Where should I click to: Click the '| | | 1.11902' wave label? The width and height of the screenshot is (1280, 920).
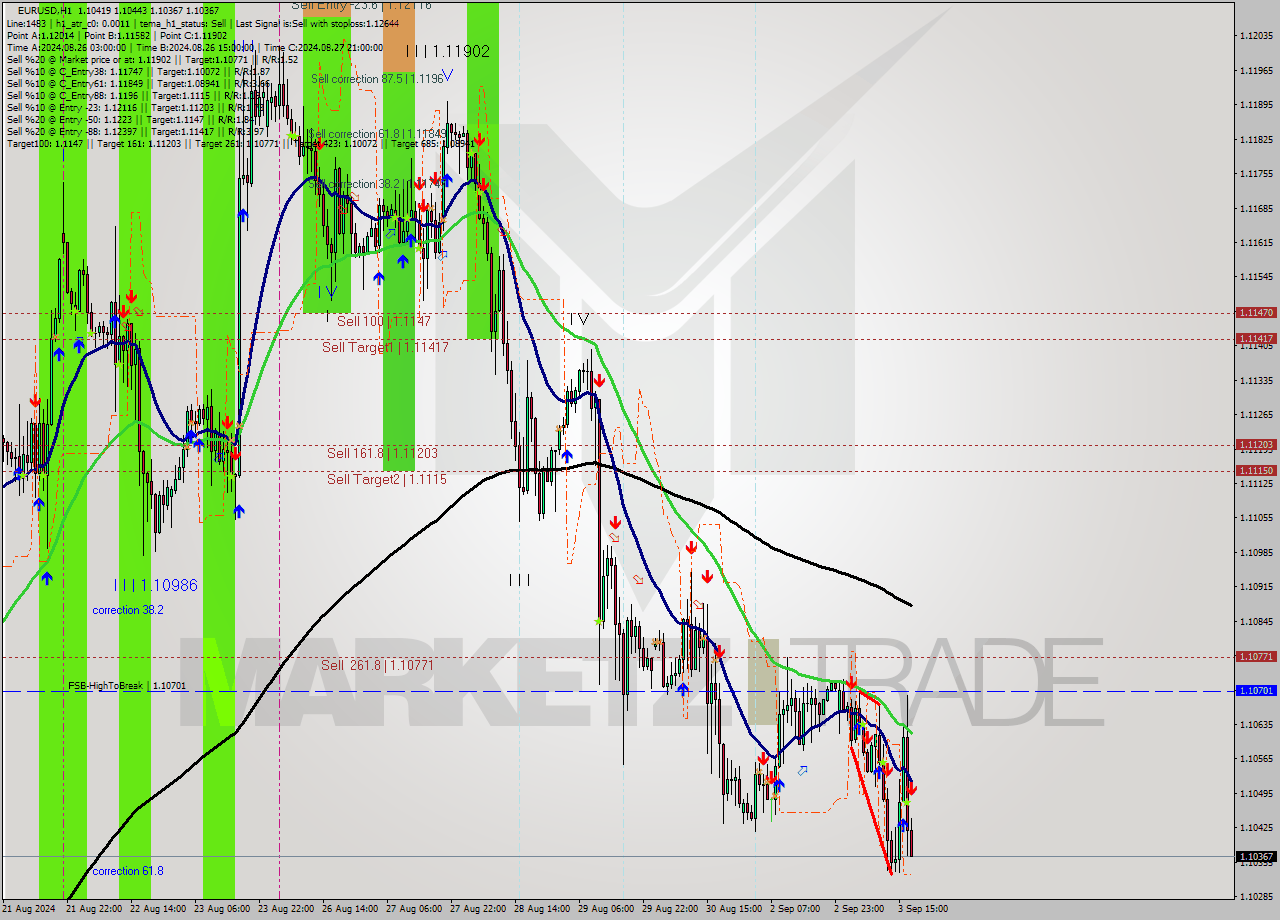[x=447, y=51]
